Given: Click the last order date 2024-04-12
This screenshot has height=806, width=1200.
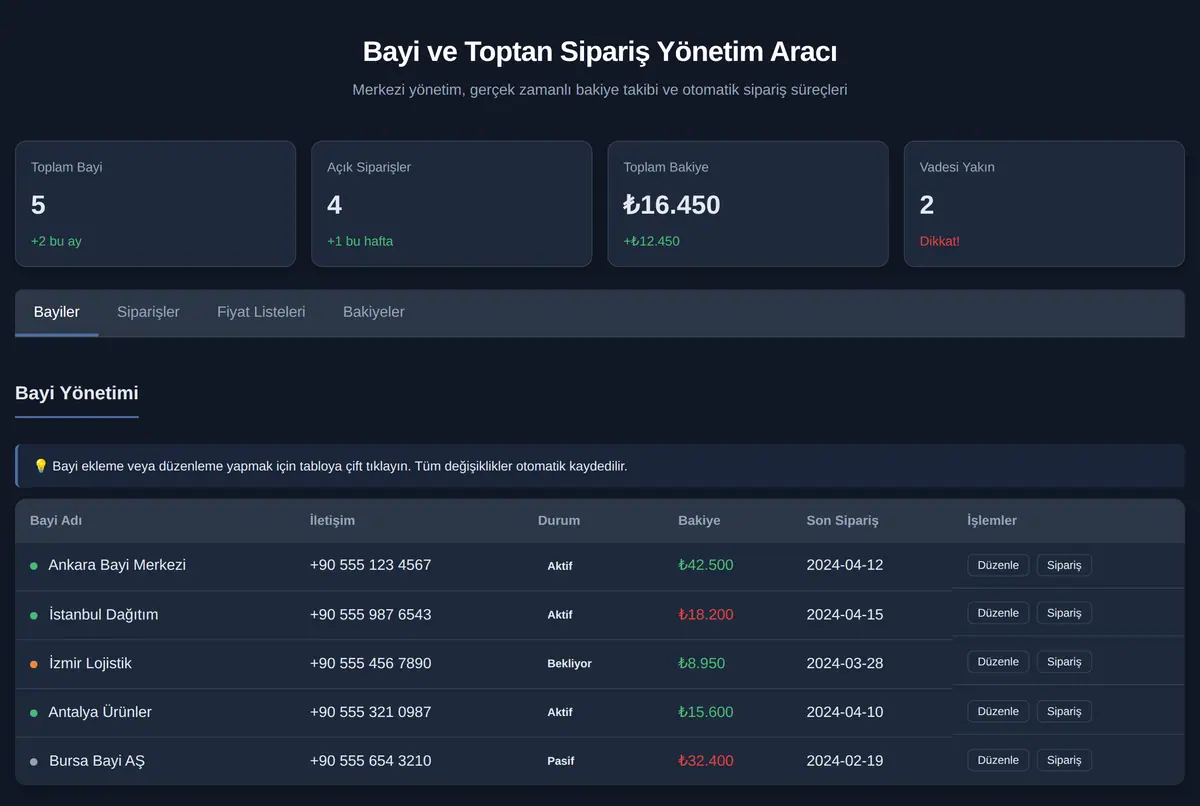Looking at the screenshot, I should (x=845, y=565).
